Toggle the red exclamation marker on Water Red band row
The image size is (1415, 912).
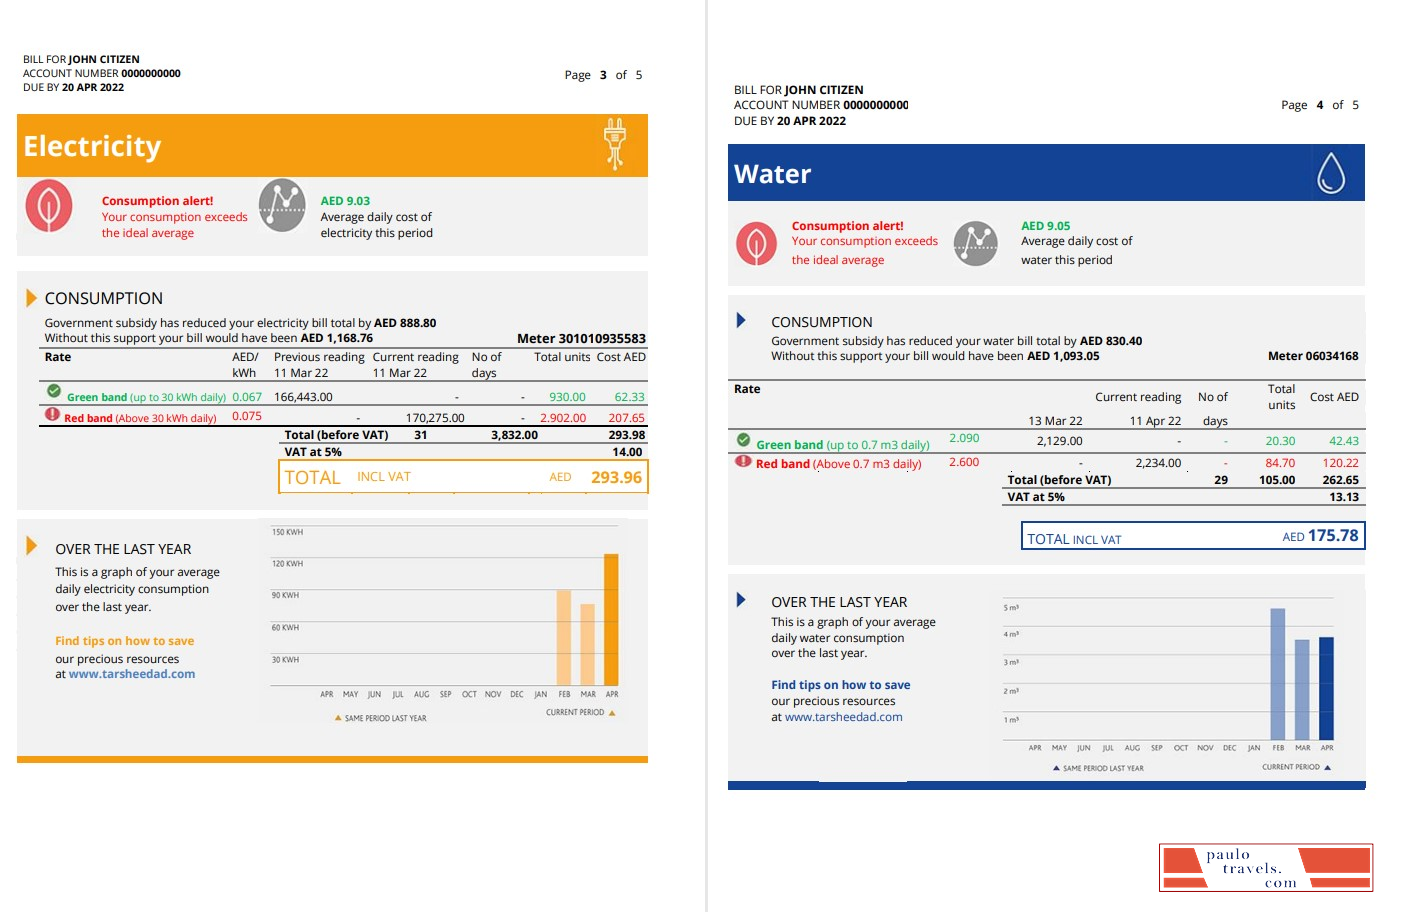(742, 461)
